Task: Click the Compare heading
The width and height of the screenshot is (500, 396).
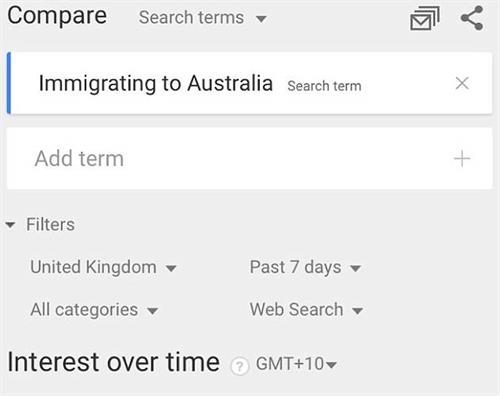Action: (x=57, y=16)
